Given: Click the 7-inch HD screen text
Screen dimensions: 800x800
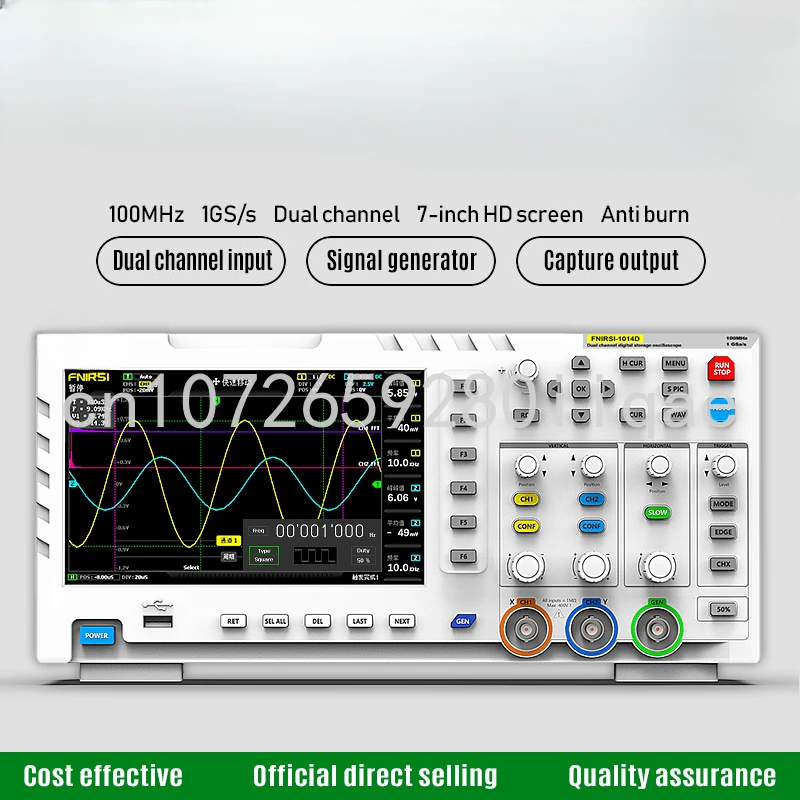Looking at the screenshot, I should click(500, 214).
